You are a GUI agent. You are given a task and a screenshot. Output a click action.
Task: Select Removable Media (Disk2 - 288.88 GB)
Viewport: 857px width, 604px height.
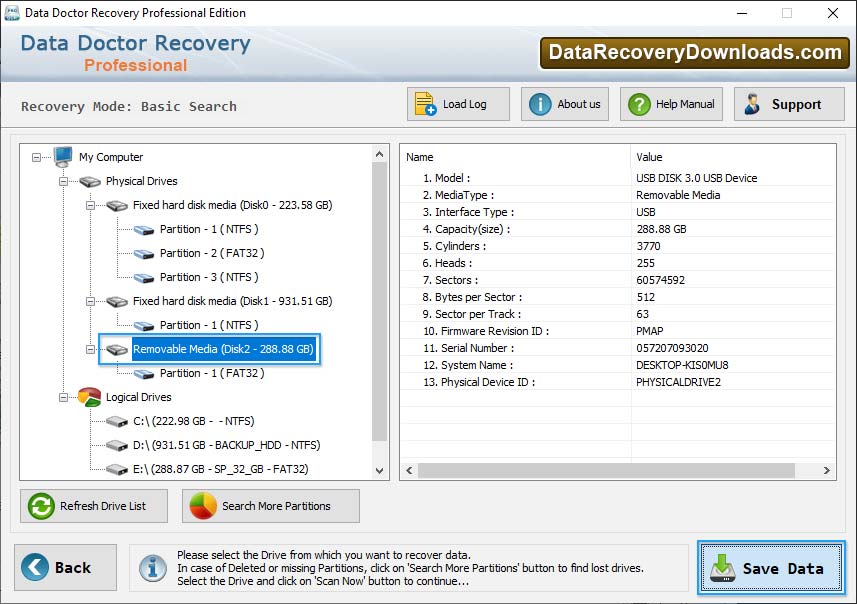(x=223, y=349)
